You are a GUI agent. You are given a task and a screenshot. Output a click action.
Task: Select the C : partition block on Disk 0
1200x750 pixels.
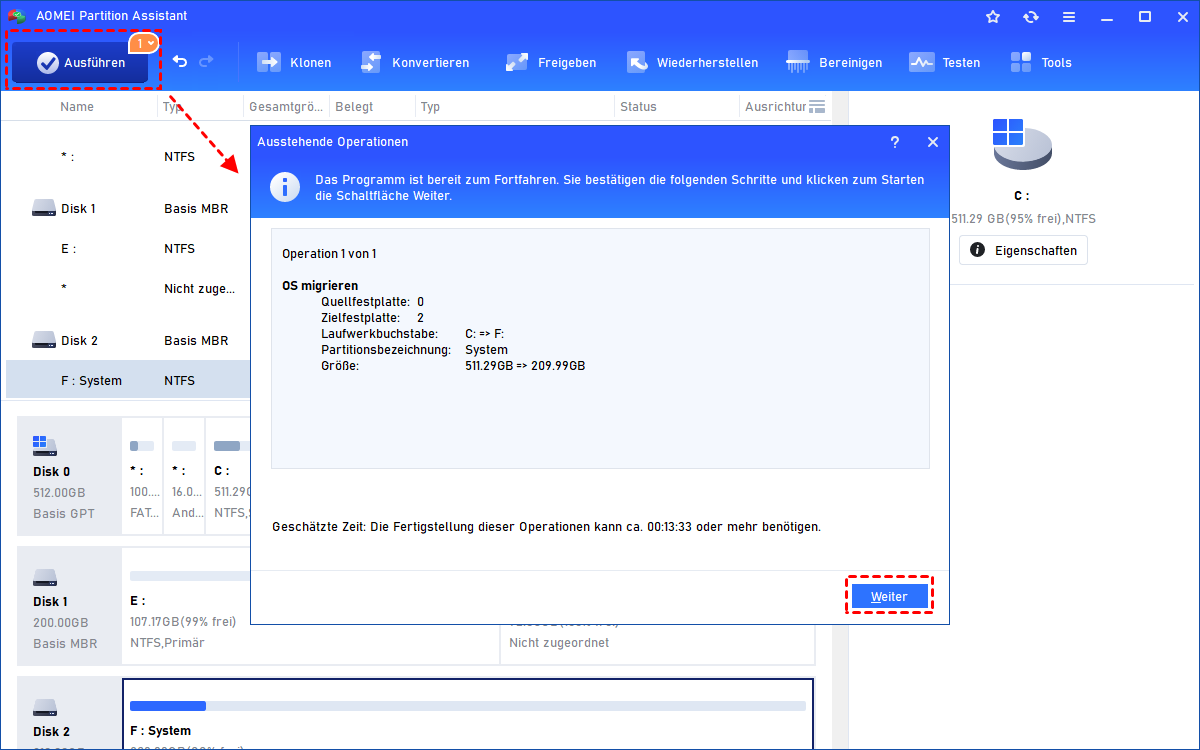tap(229, 475)
